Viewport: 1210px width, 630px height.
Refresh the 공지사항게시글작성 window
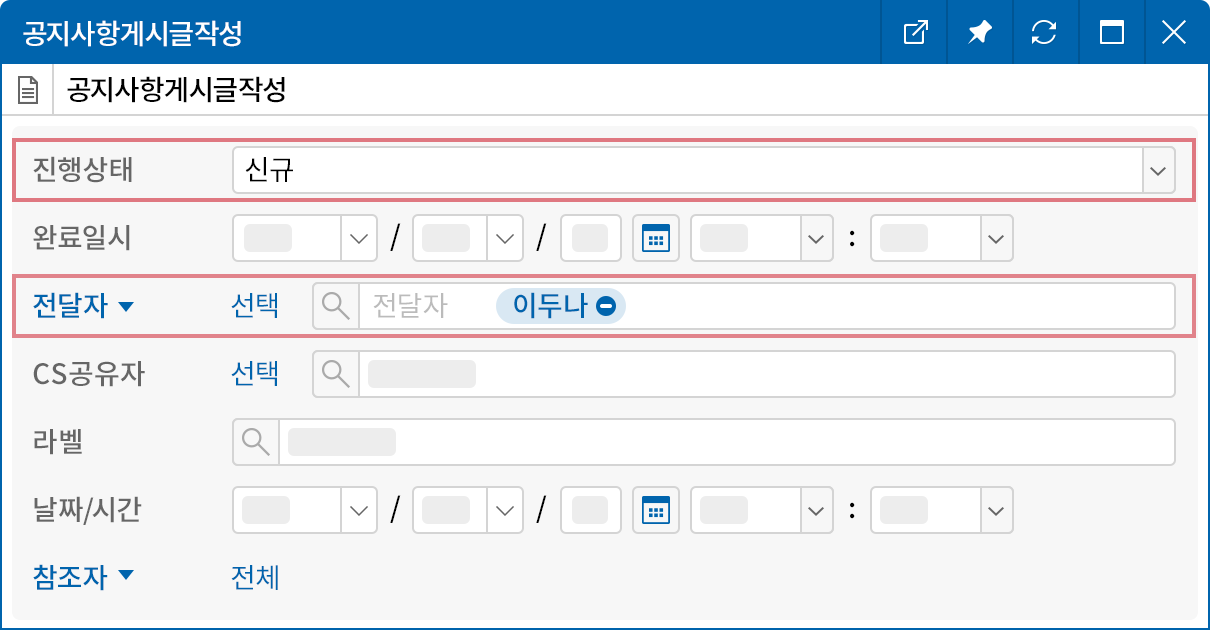pyautogui.click(x=1045, y=33)
